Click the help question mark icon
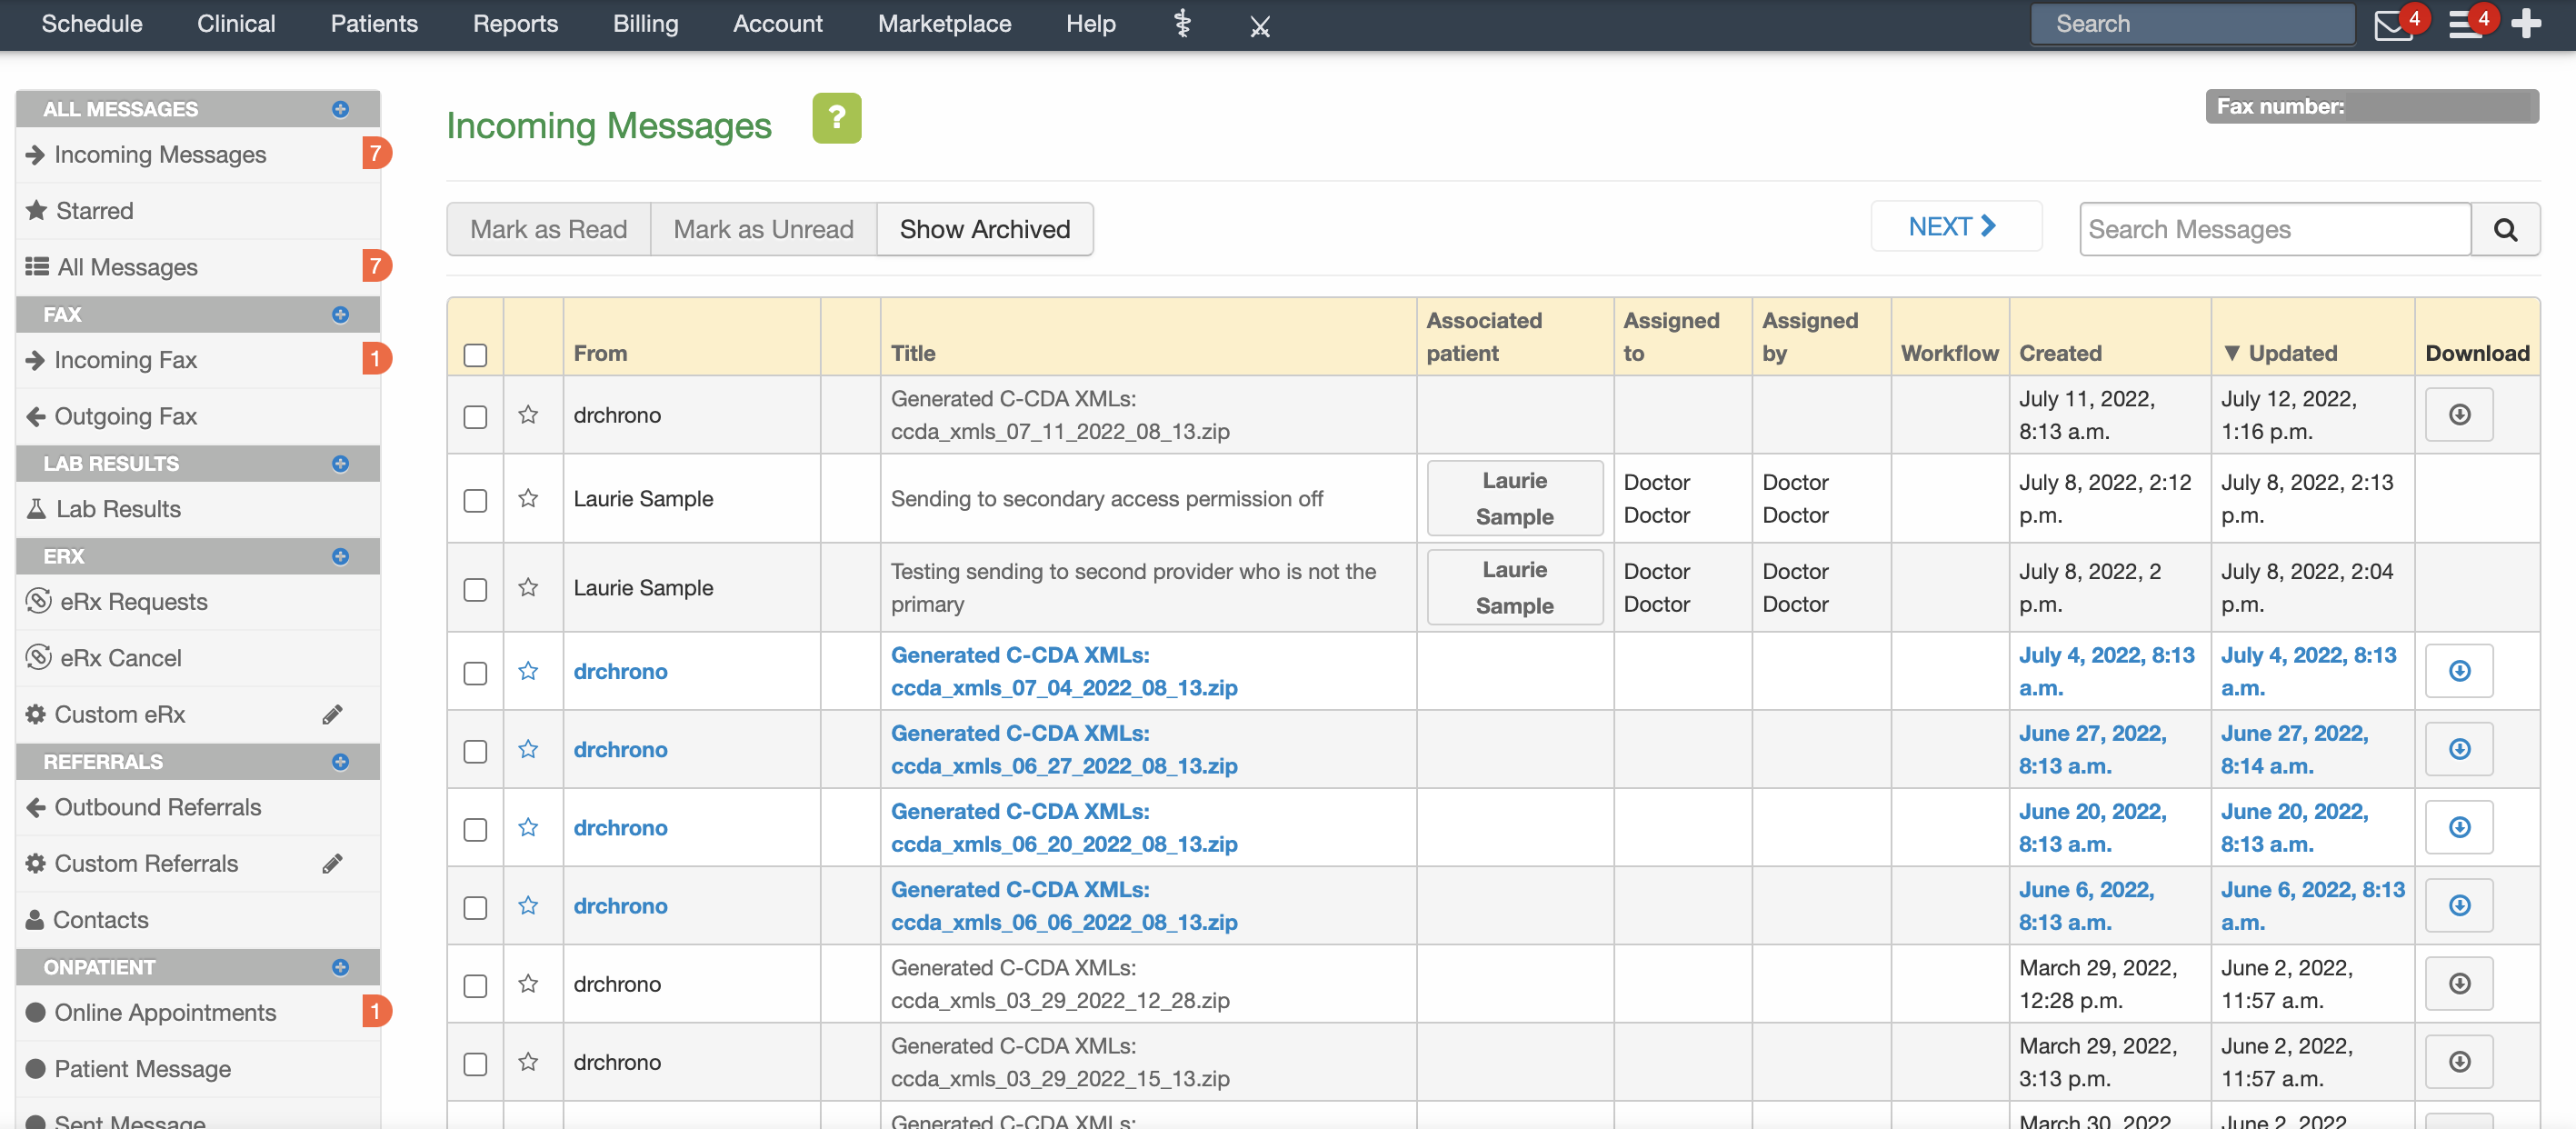 (836, 116)
